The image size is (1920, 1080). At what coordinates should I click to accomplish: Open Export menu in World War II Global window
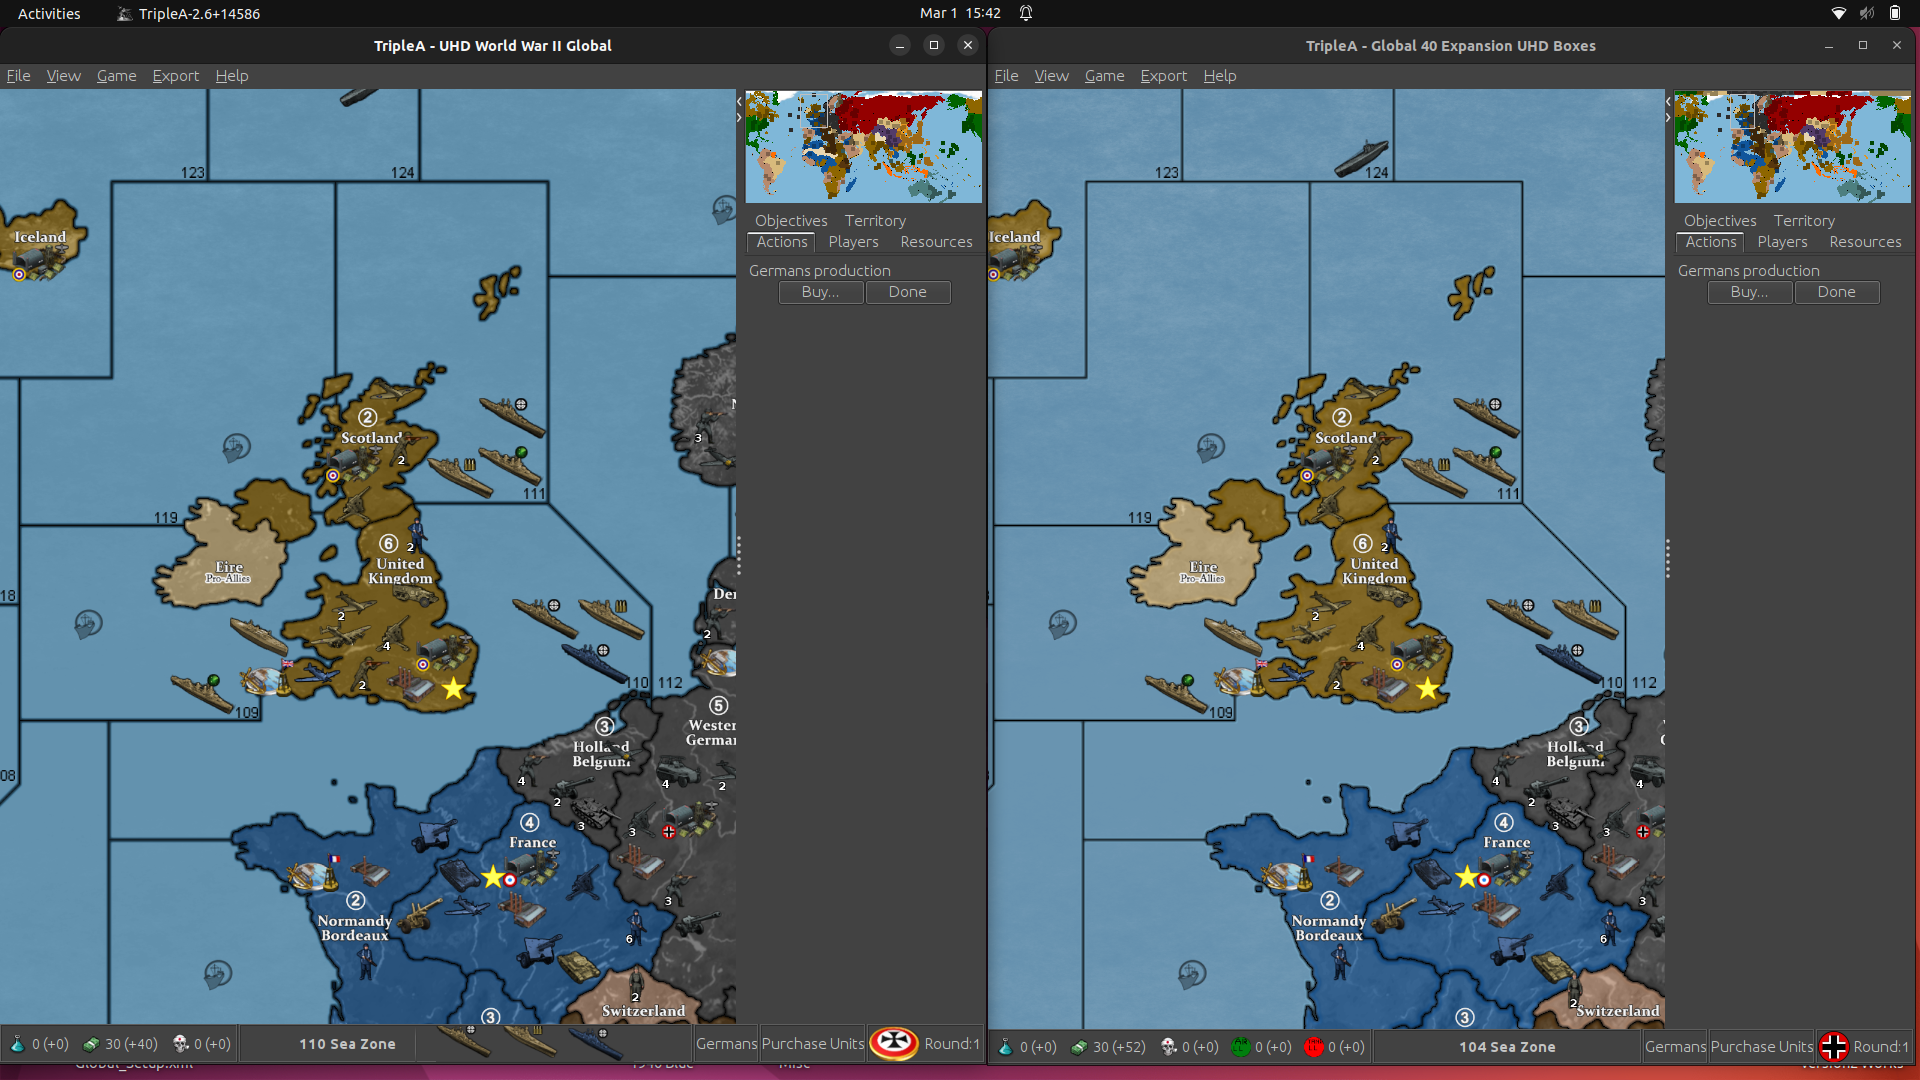pos(176,75)
